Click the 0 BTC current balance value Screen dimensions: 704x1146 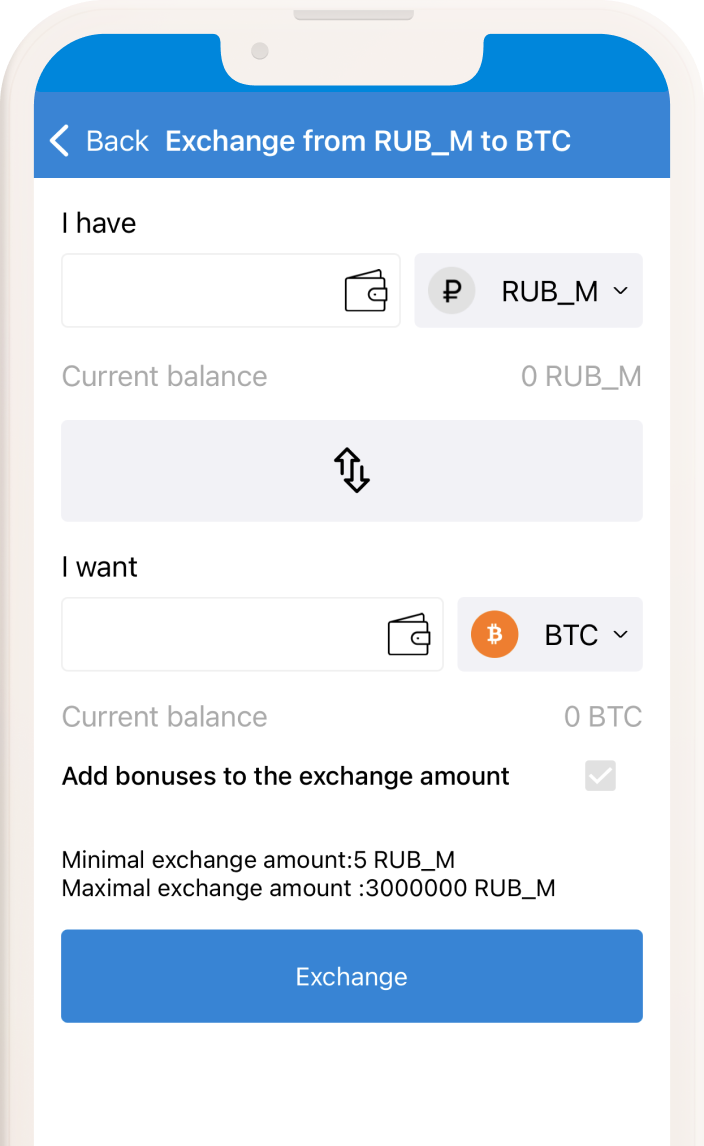(x=603, y=717)
